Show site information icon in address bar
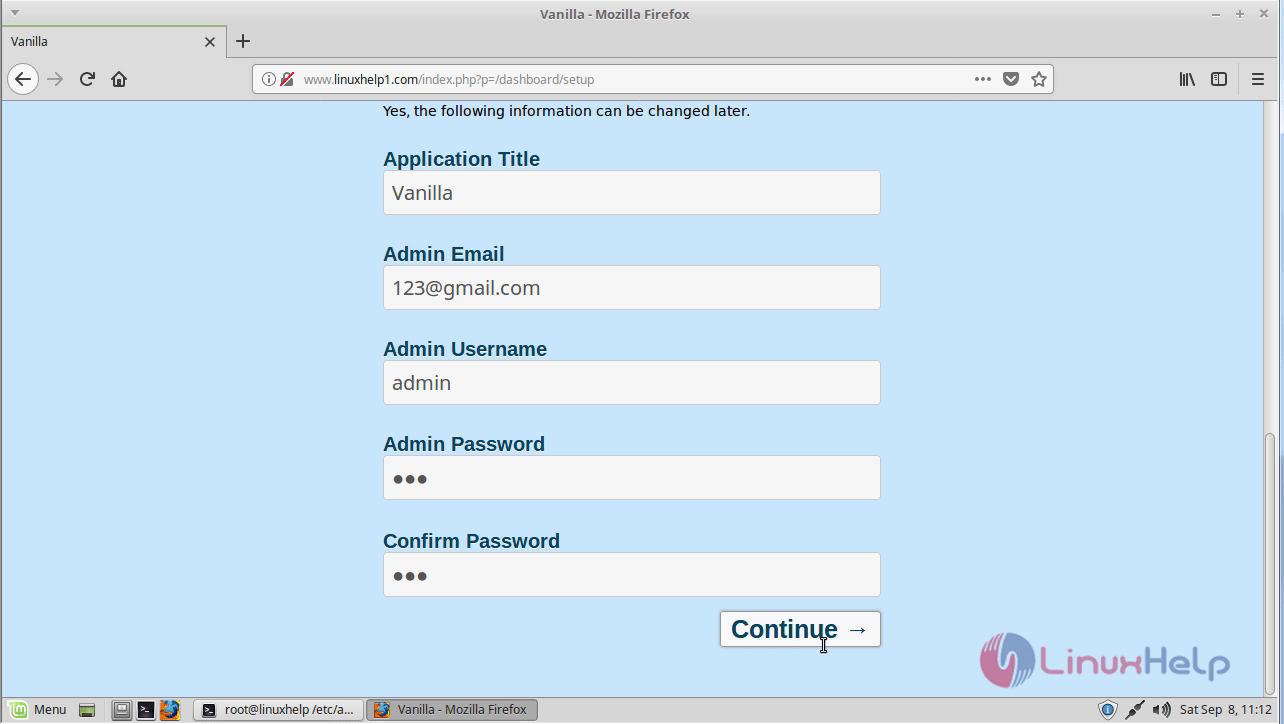 coord(269,79)
